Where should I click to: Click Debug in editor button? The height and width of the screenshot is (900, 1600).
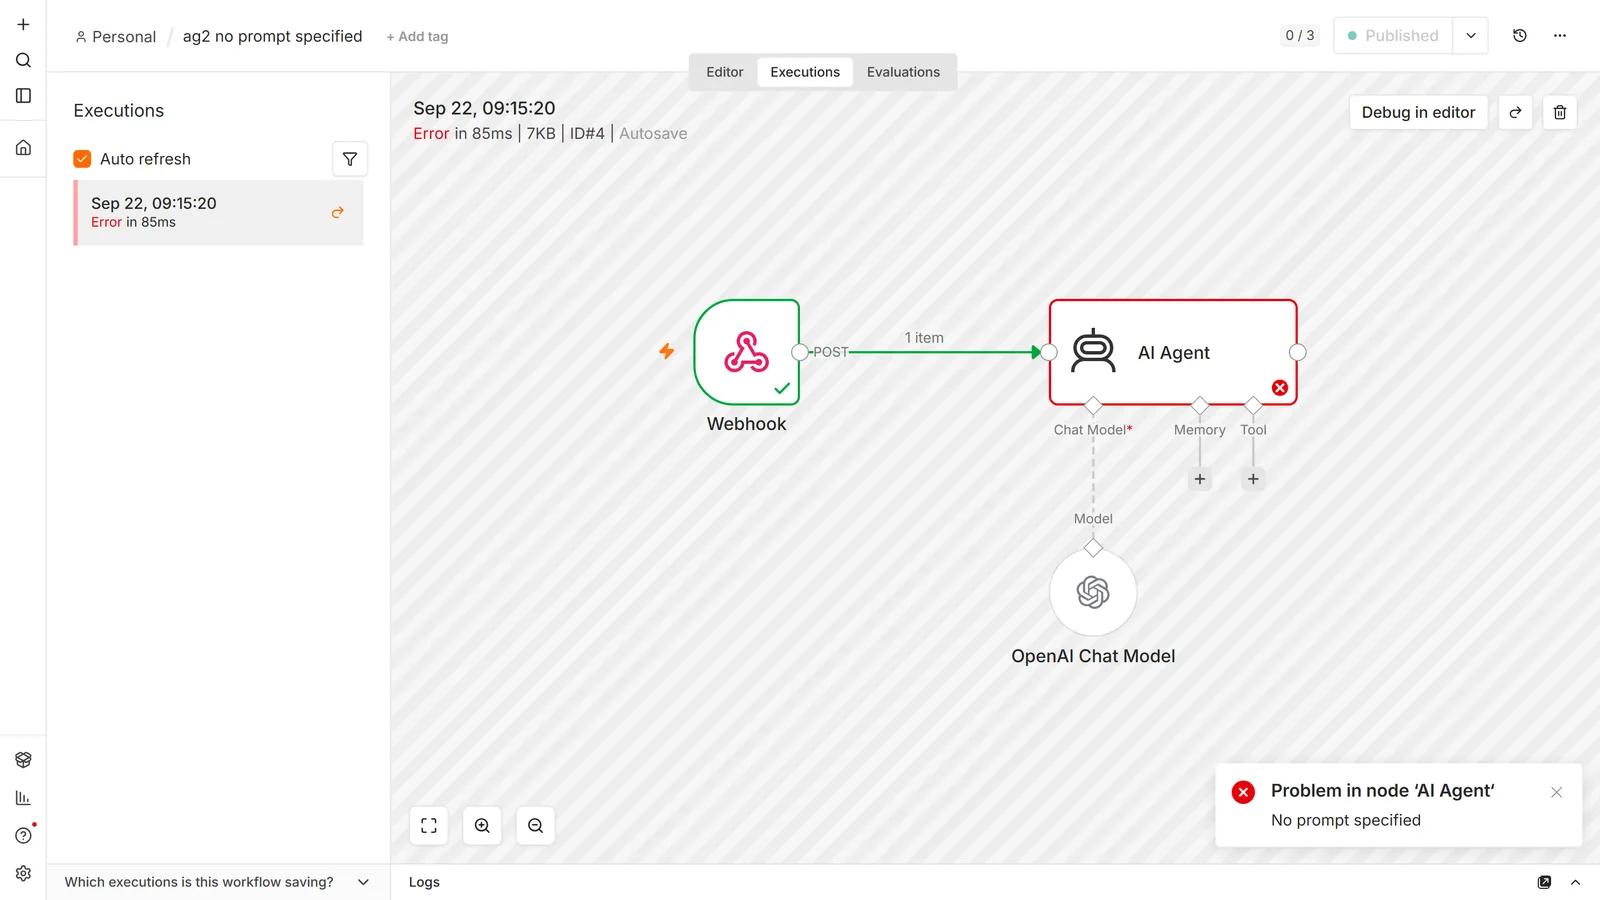tap(1418, 112)
